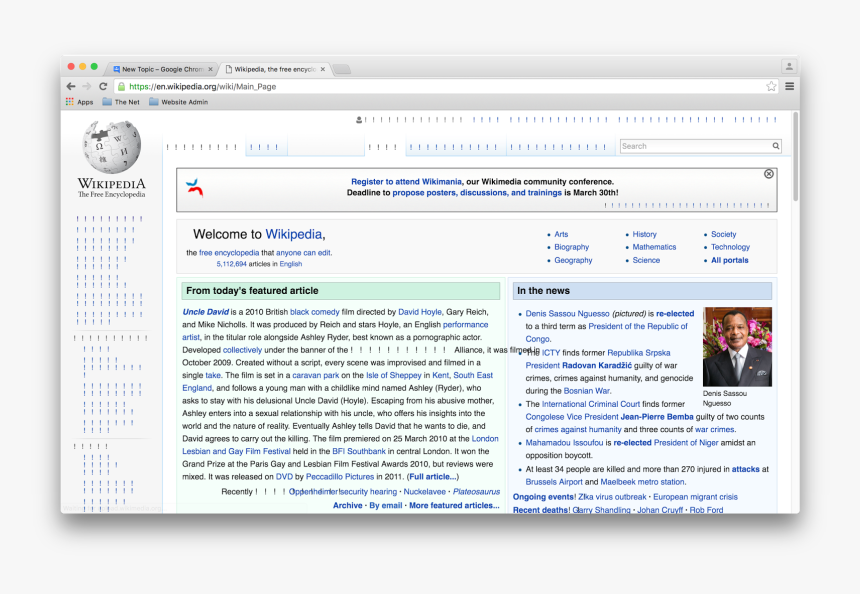Open the Biography portal
Image resolution: width=860 pixels, height=594 pixels.
[x=572, y=247]
